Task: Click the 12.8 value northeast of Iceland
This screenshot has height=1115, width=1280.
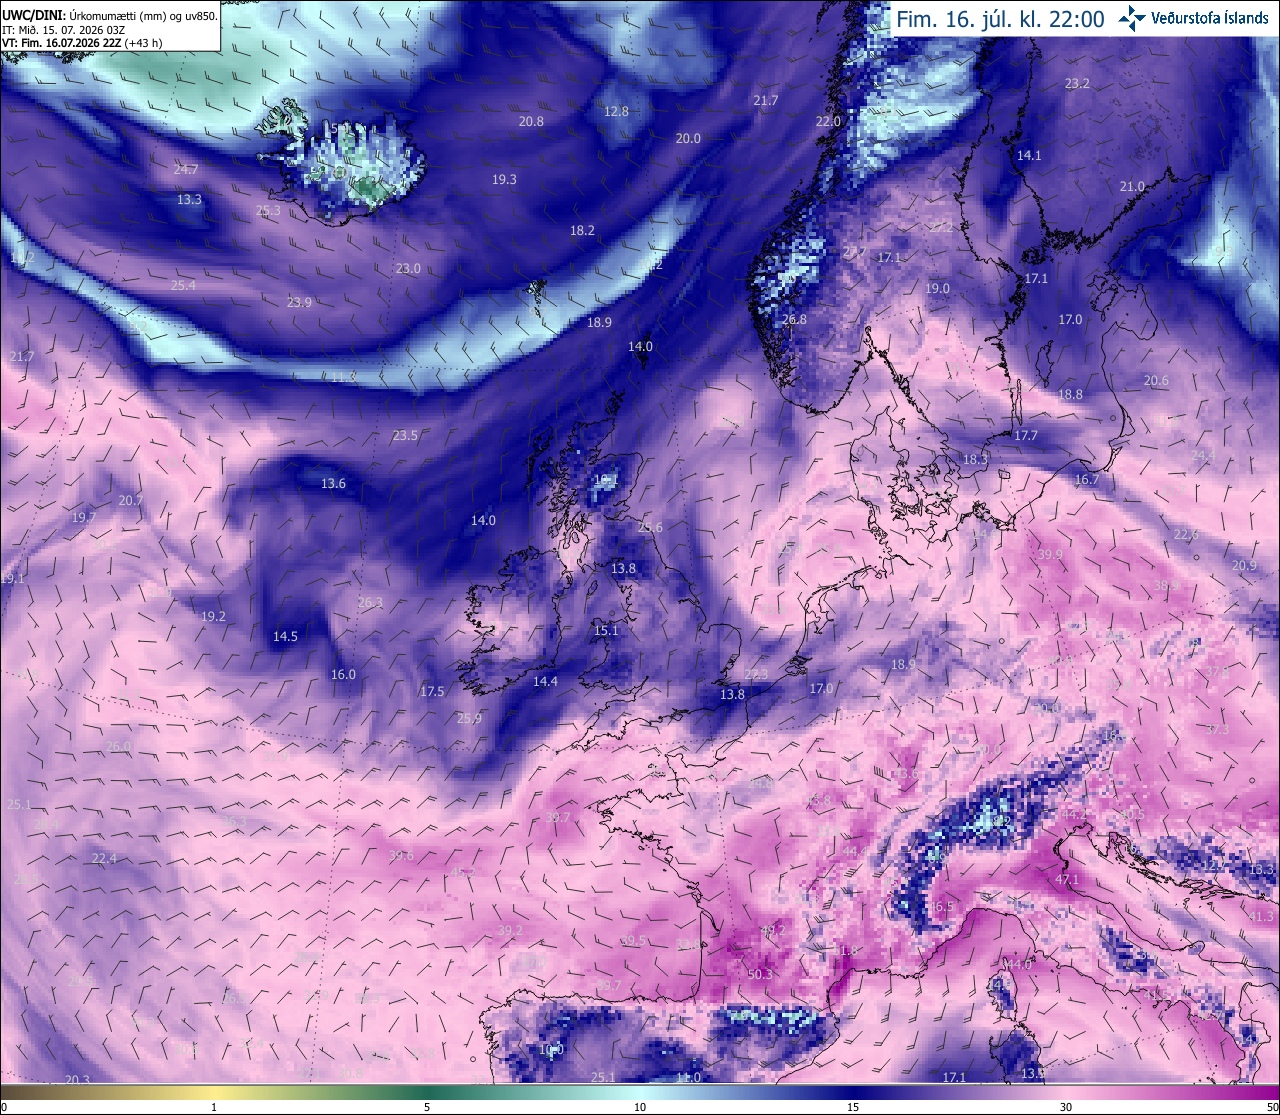Action: coord(616,111)
